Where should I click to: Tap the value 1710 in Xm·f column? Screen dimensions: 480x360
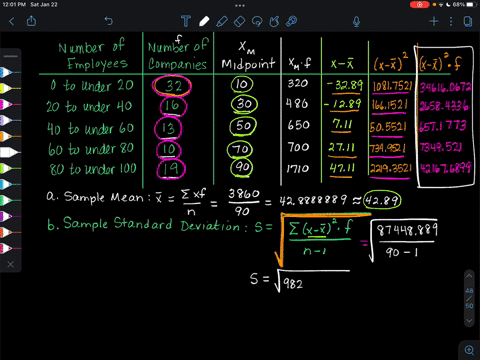point(298,168)
